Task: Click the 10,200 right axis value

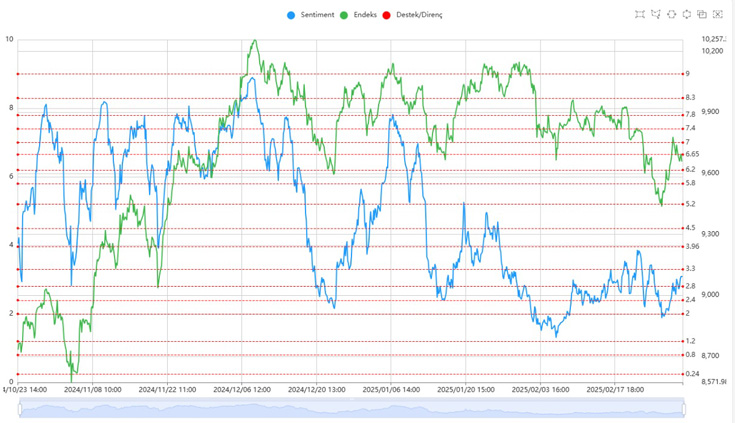Action: click(x=713, y=50)
